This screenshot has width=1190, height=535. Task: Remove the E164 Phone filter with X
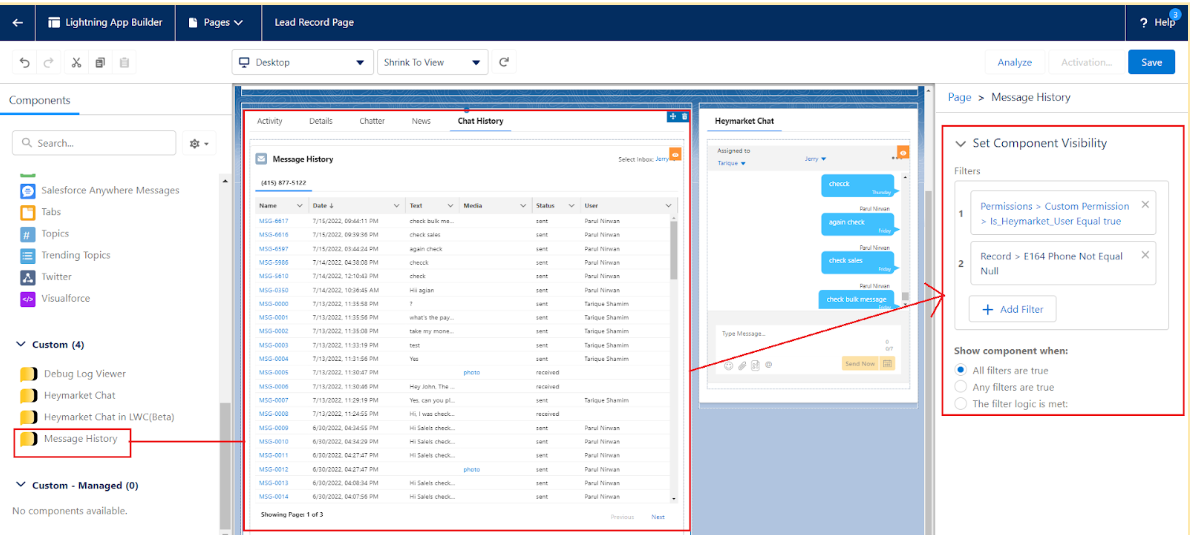tap(1145, 255)
